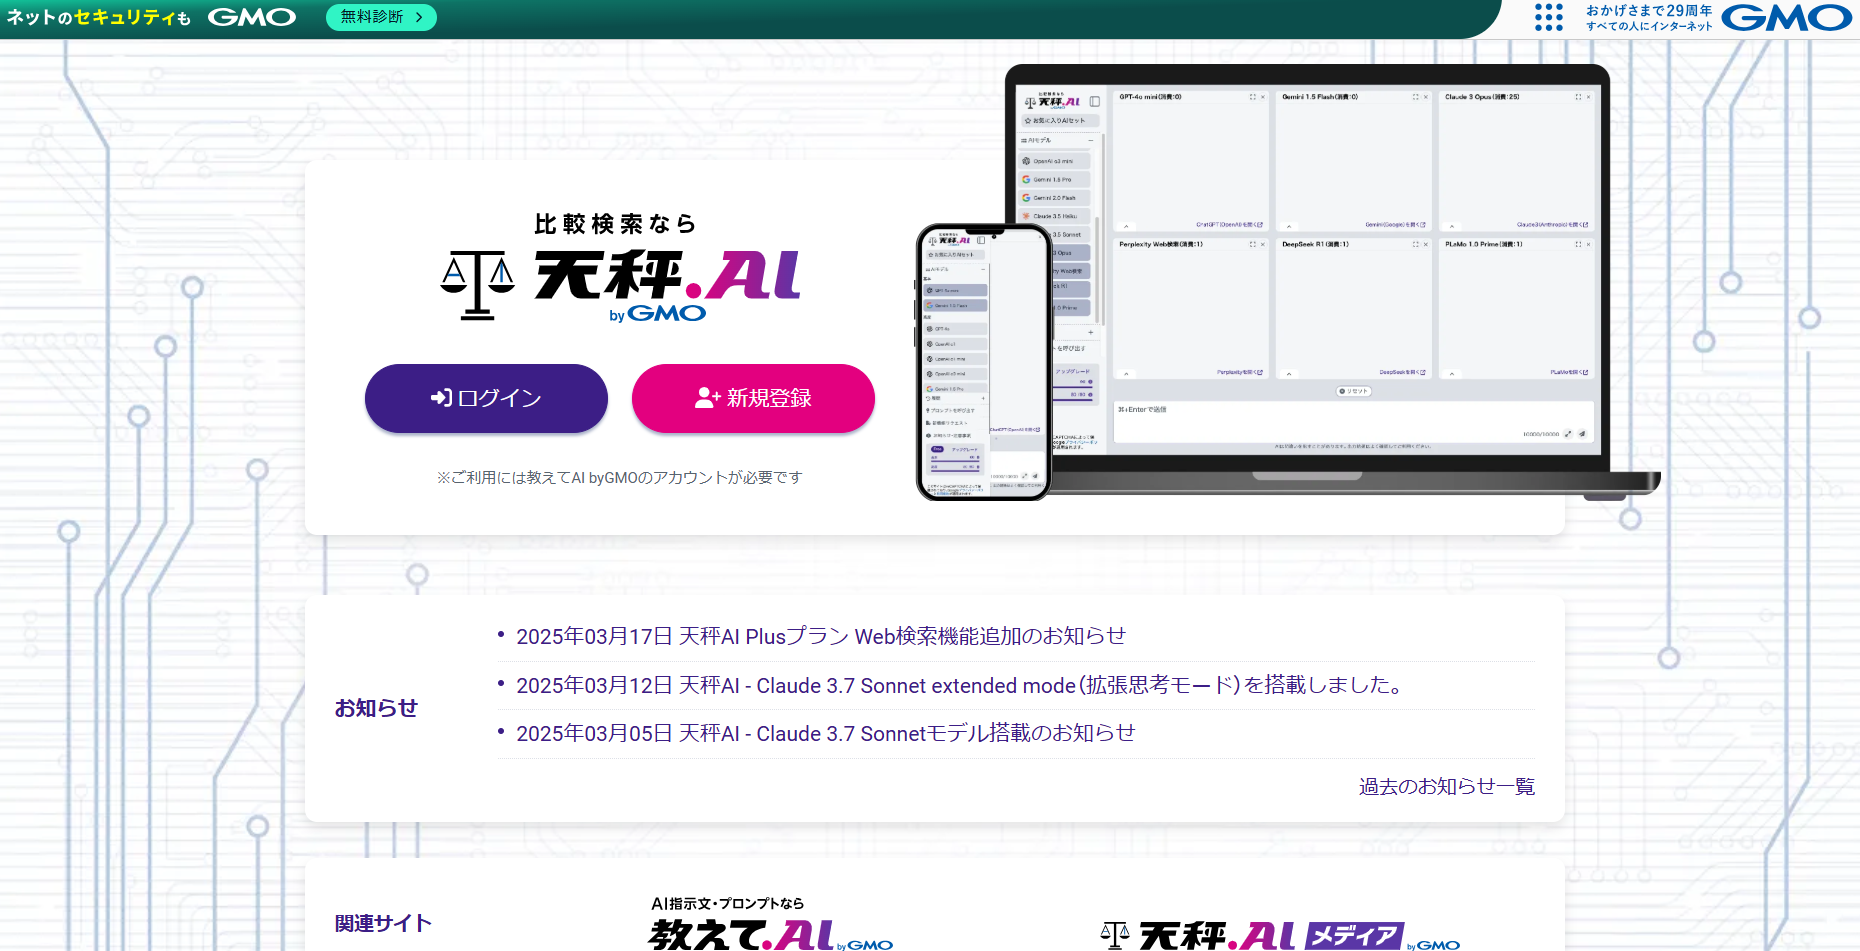Open the GMO apps grid icon

click(1549, 18)
